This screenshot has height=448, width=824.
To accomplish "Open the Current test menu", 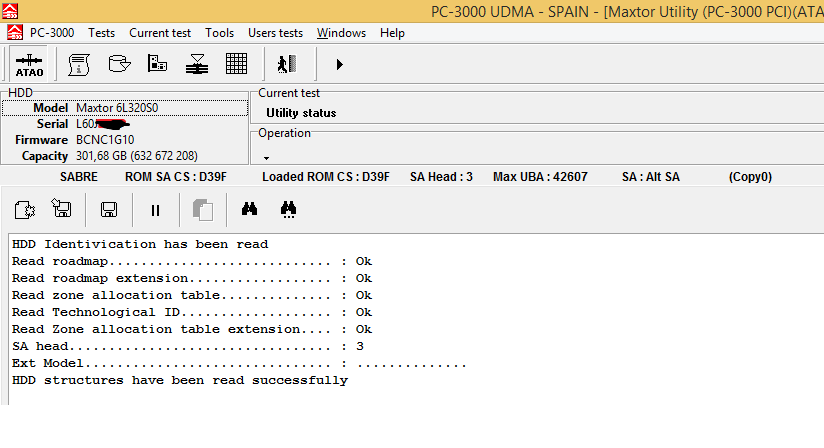I will (160, 33).
